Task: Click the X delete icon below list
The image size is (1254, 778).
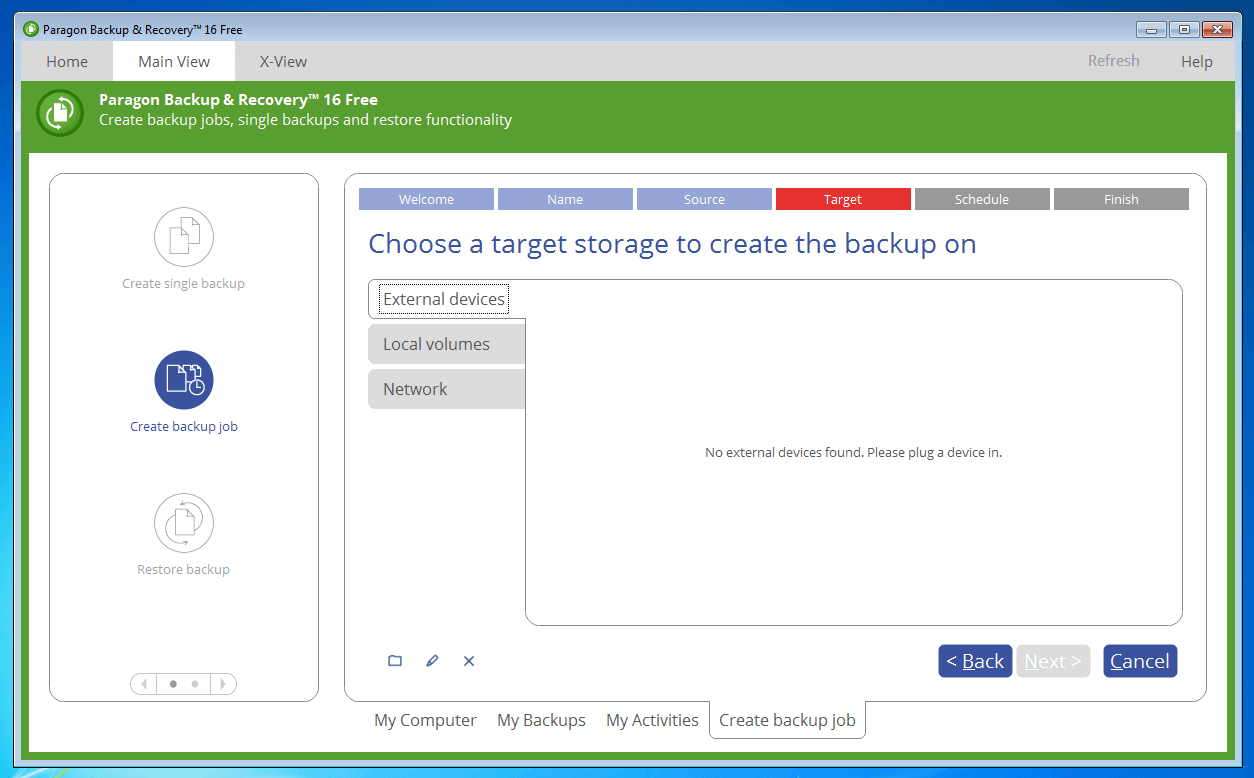Action: click(x=469, y=661)
